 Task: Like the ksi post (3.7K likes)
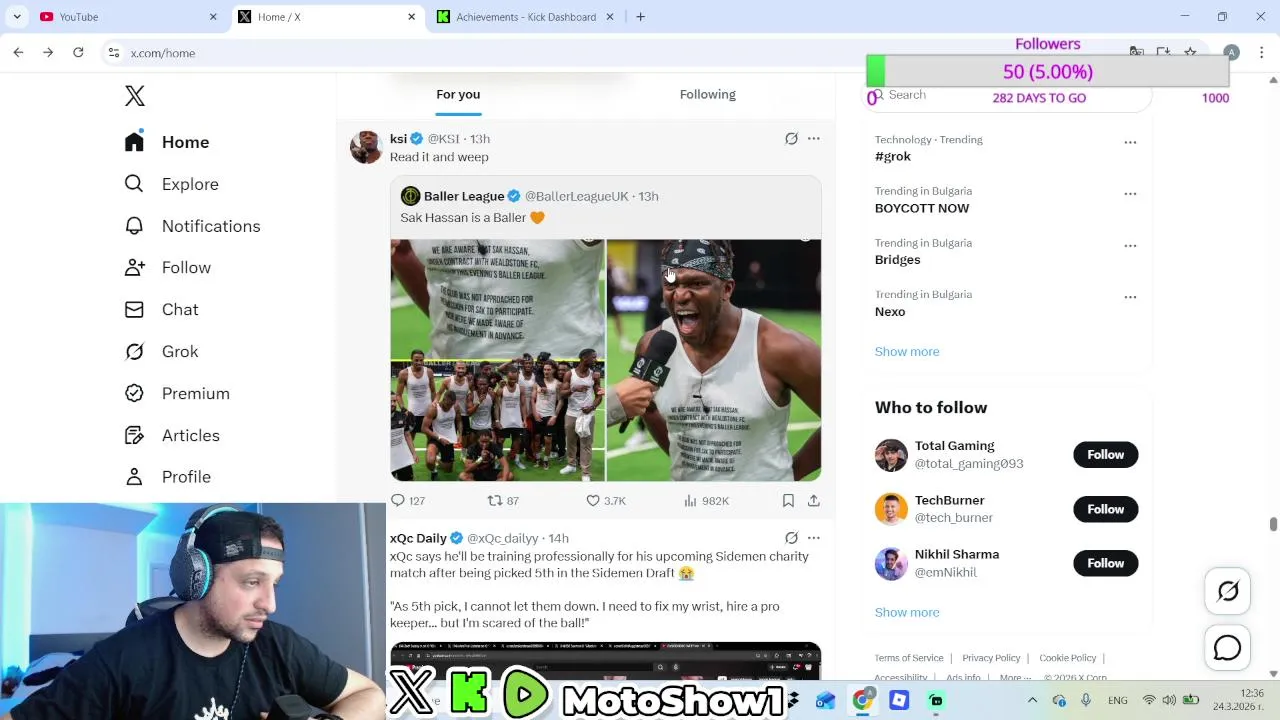pyautogui.click(x=605, y=500)
